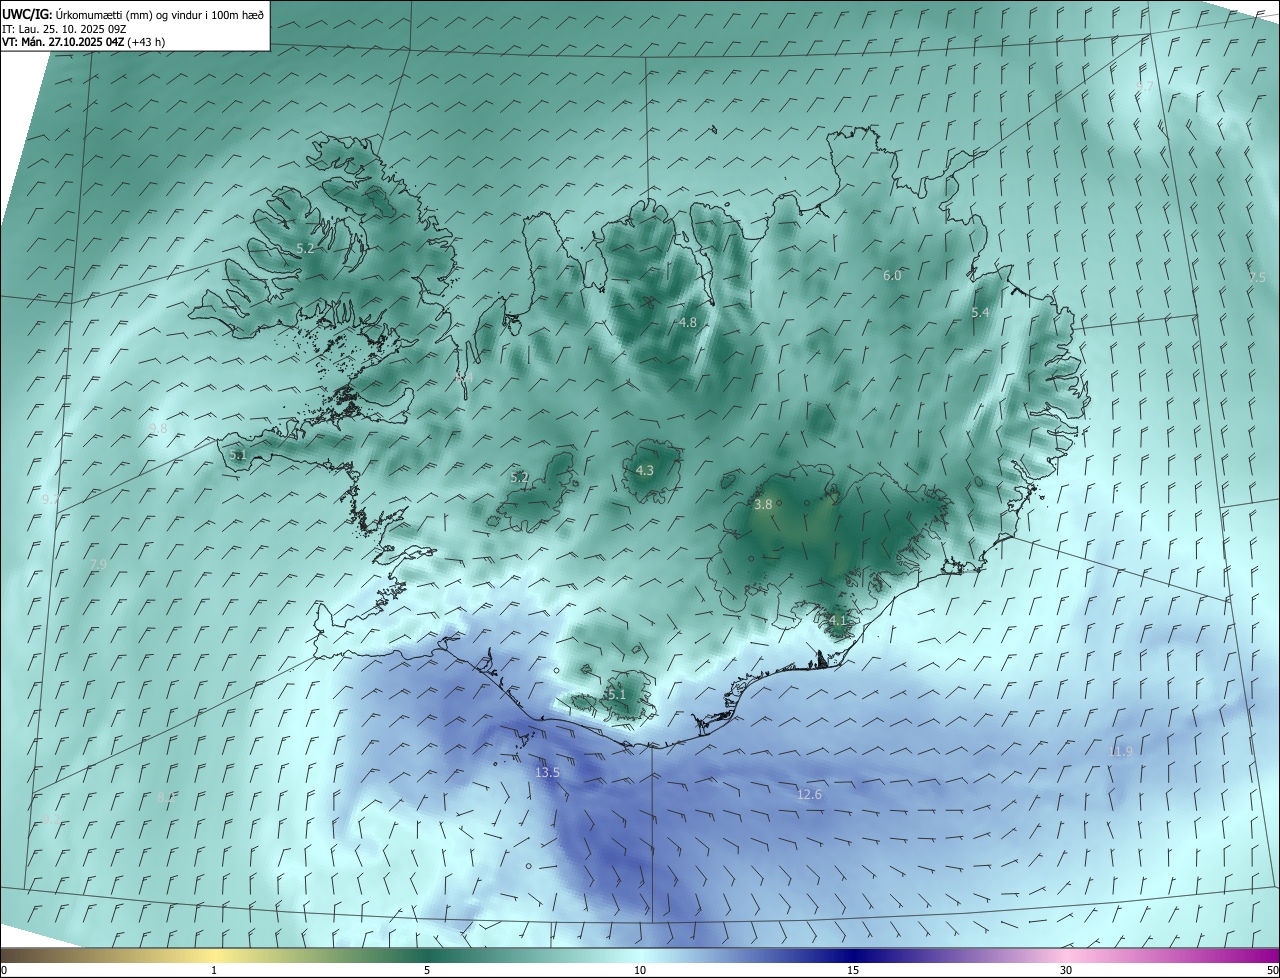Click the "5" tick on the color scale
This screenshot has width=1280, height=978.
[427, 970]
